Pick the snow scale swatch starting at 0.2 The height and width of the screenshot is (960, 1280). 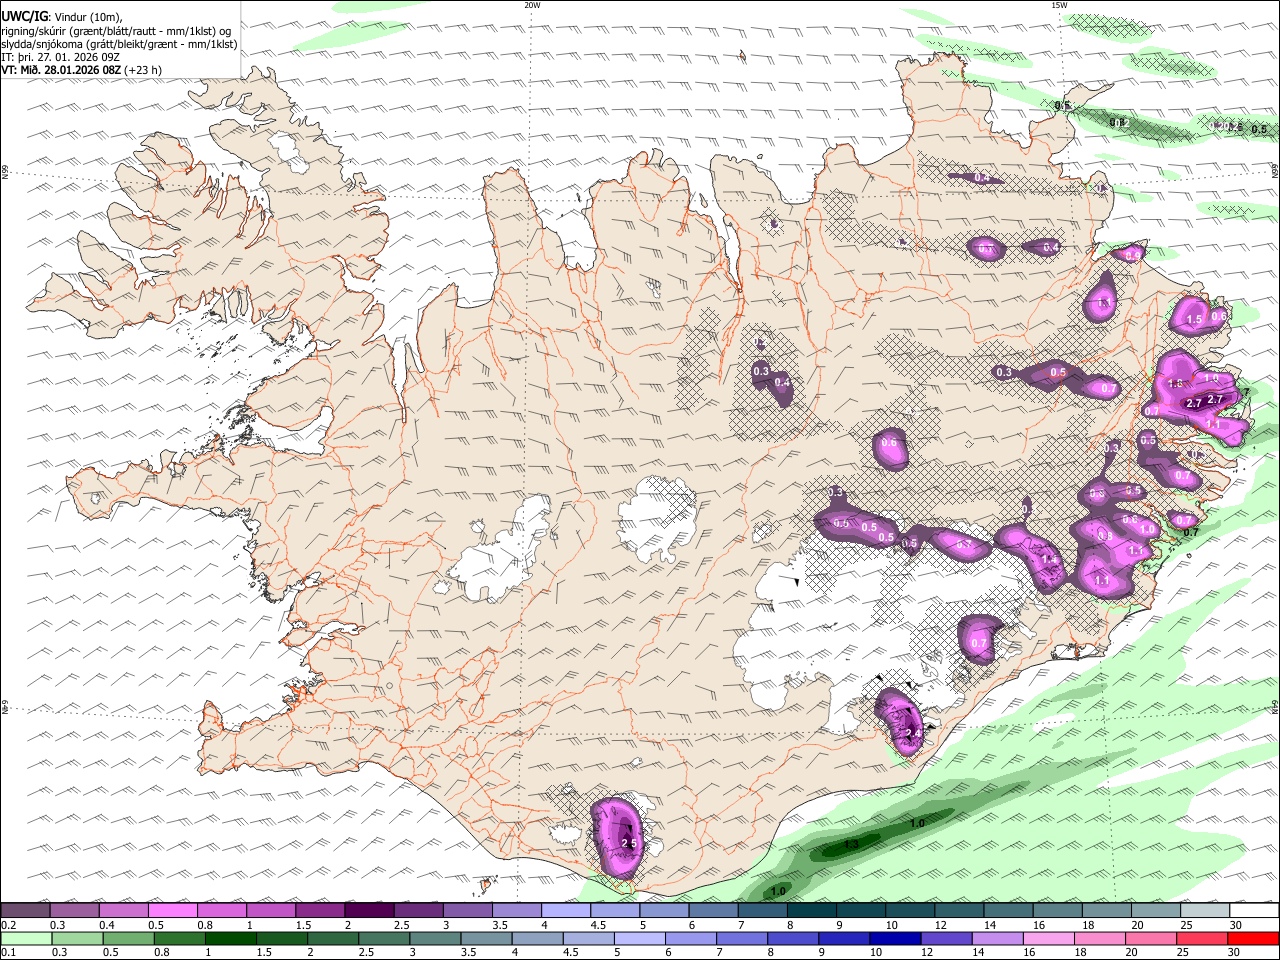[25, 910]
